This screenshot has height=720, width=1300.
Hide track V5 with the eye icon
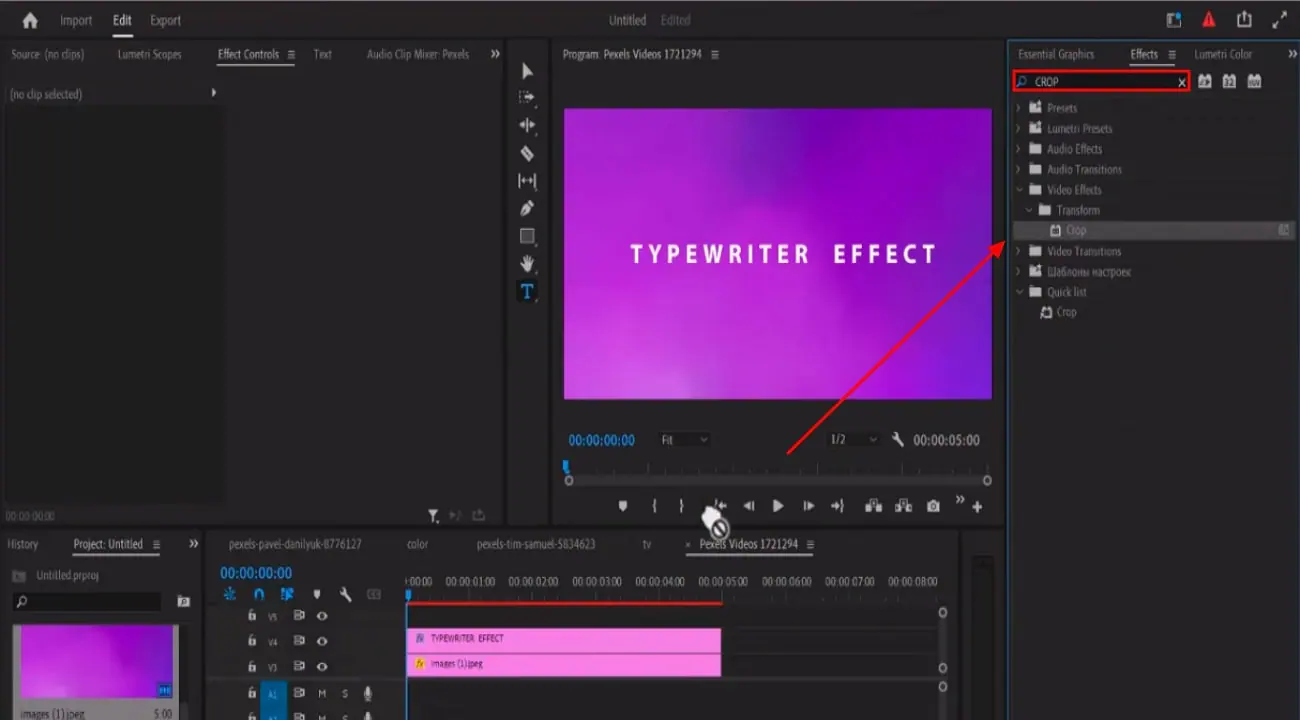pyautogui.click(x=322, y=616)
